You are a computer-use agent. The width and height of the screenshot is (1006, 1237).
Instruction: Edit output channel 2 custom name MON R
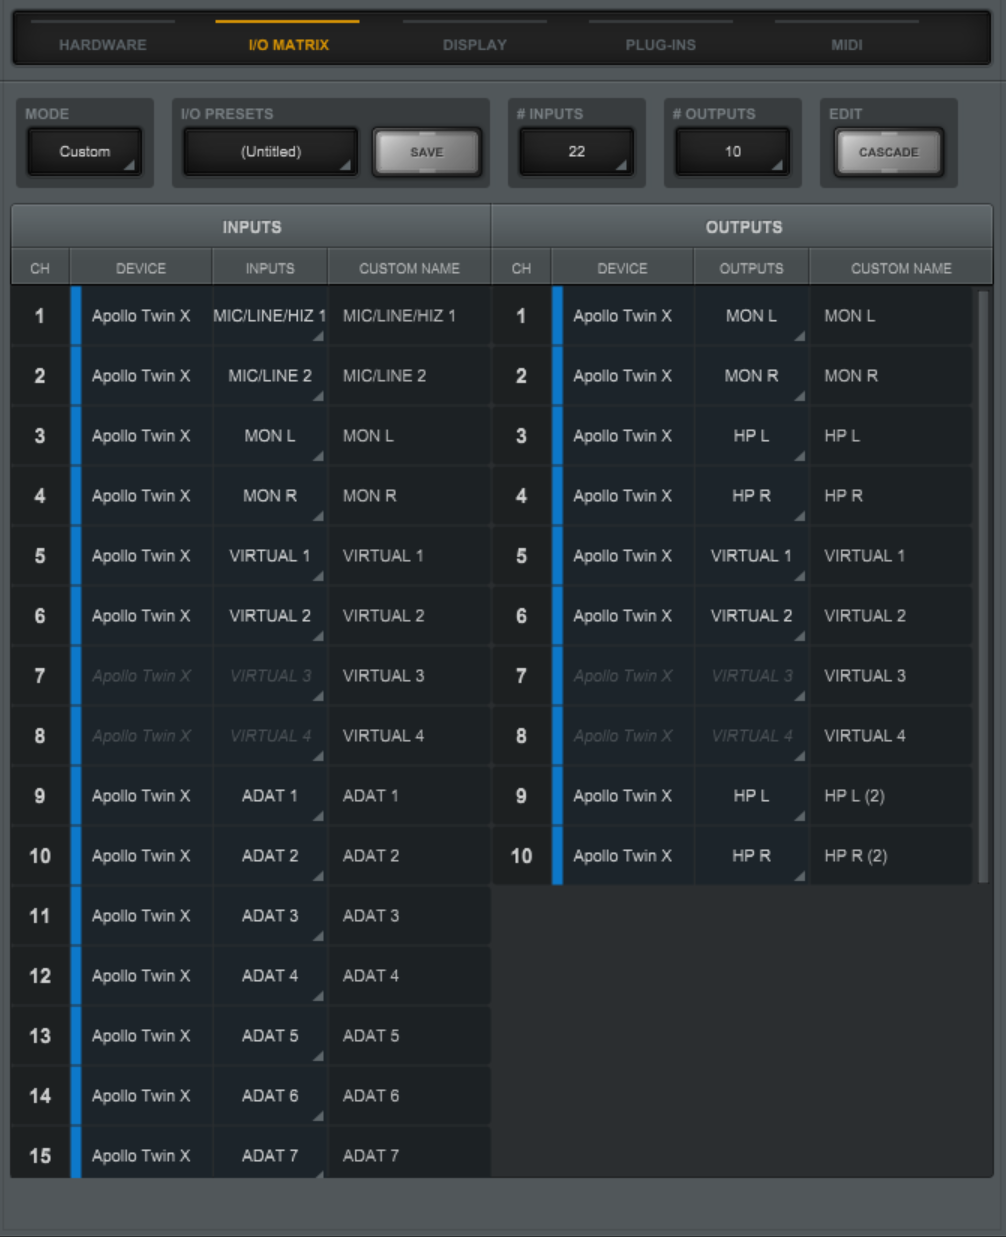tap(891, 376)
